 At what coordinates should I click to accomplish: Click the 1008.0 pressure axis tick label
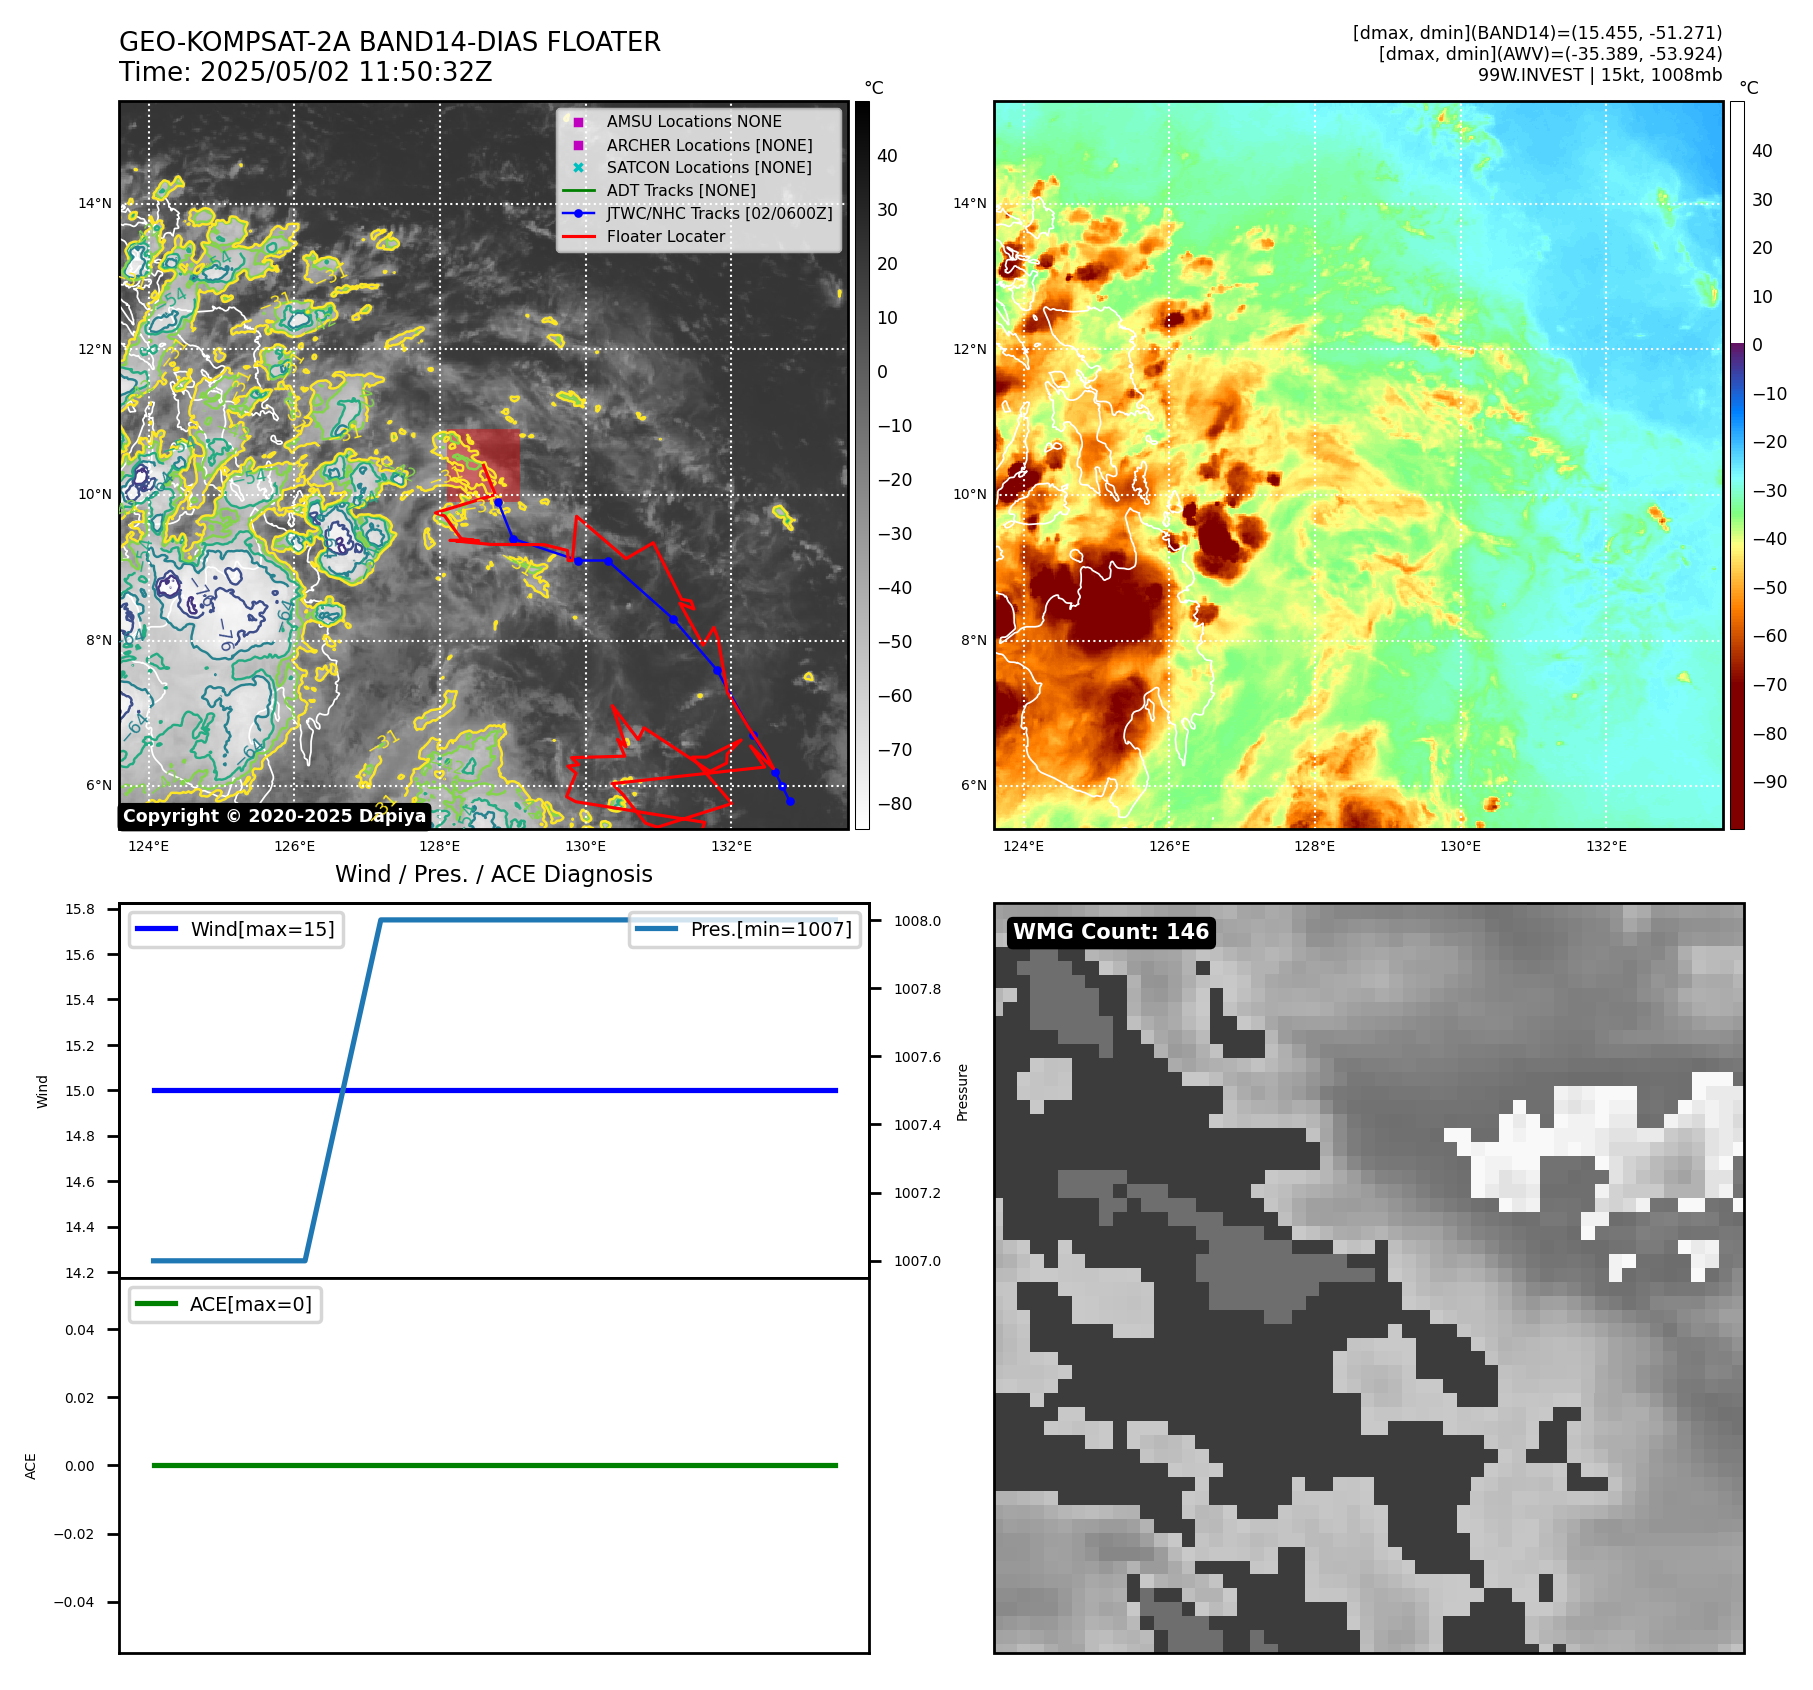tap(917, 921)
